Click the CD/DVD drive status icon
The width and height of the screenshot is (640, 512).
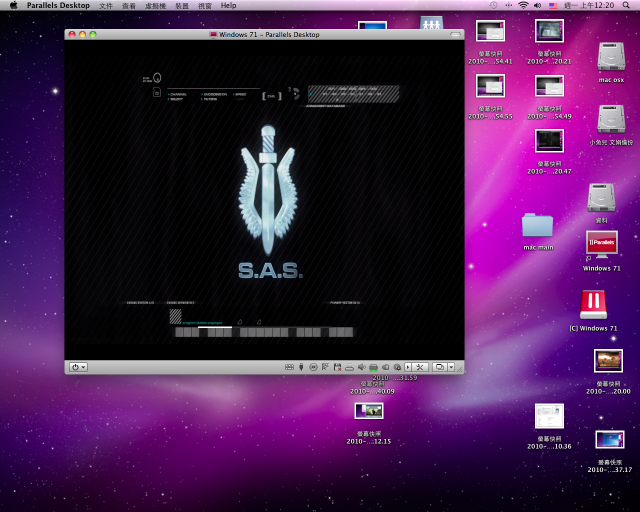[313, 367]
